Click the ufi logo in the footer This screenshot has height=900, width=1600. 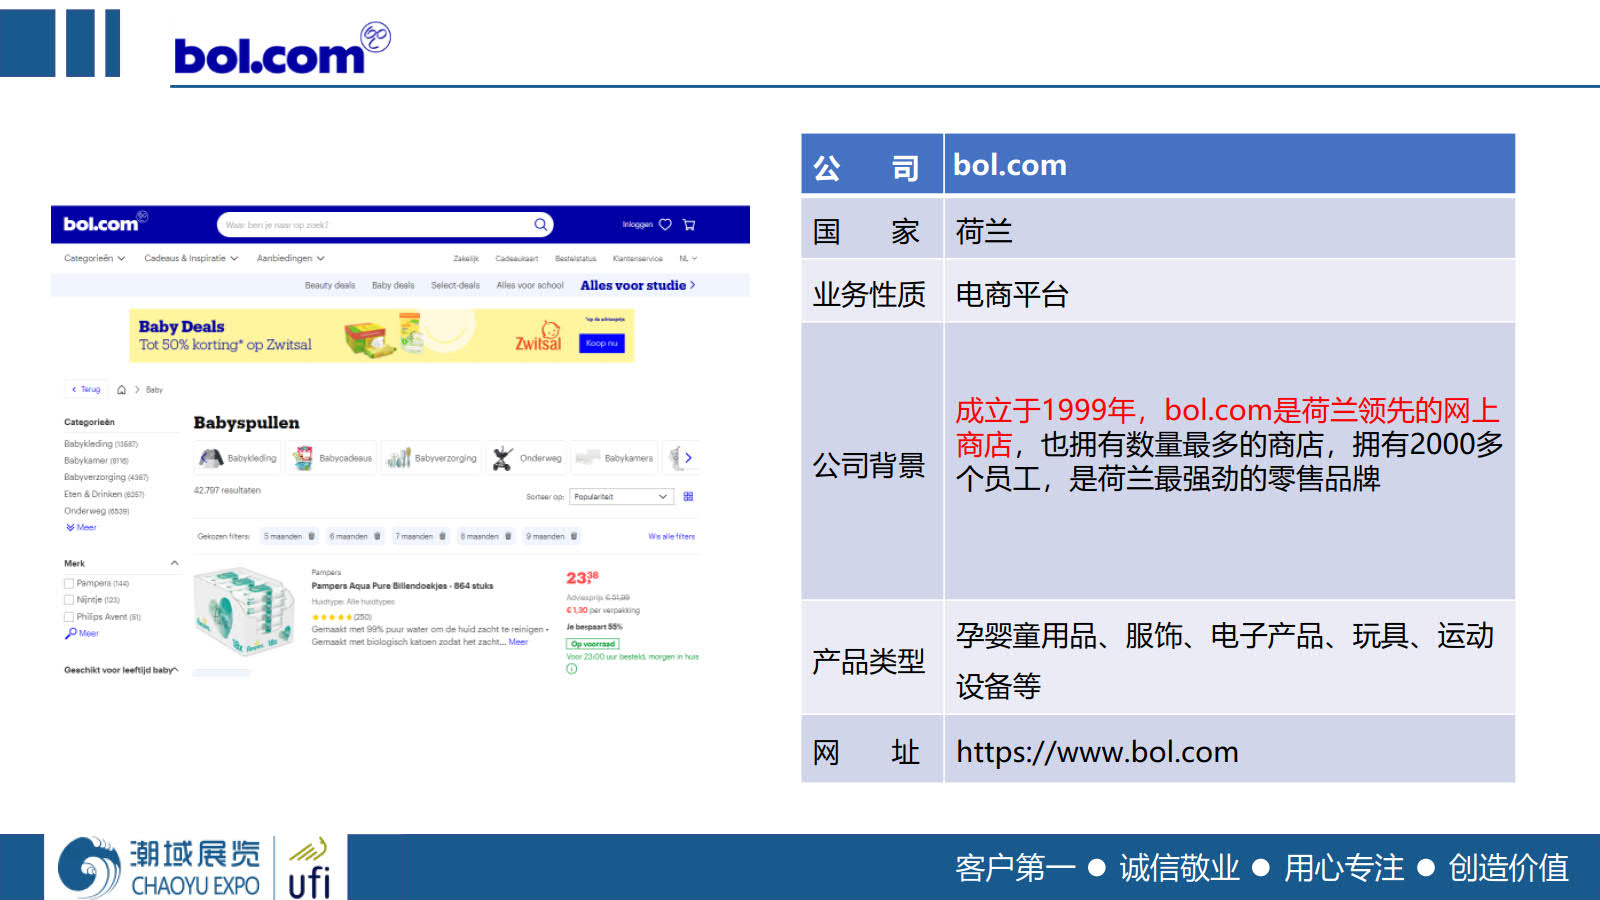[309, 868]
